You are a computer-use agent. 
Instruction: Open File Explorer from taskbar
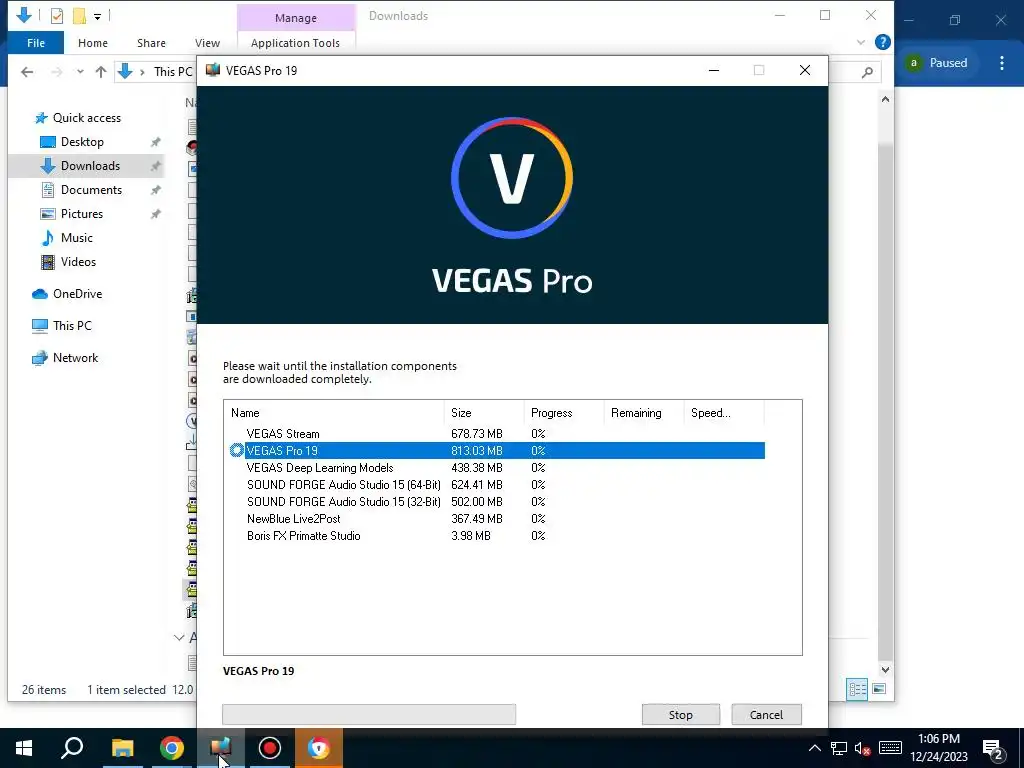122,748
